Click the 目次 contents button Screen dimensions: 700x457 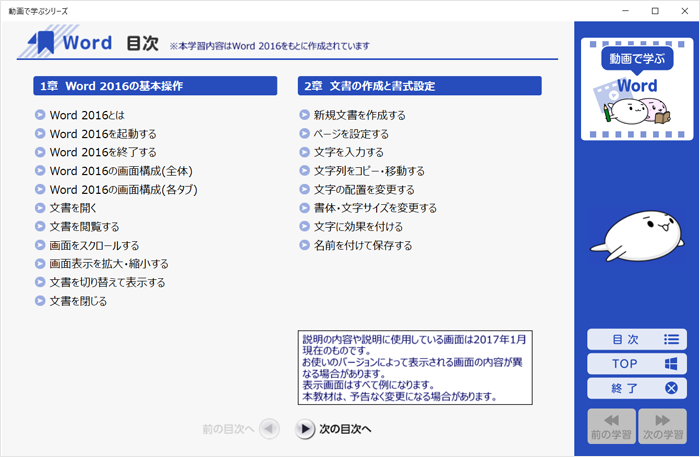pos(637,340)
